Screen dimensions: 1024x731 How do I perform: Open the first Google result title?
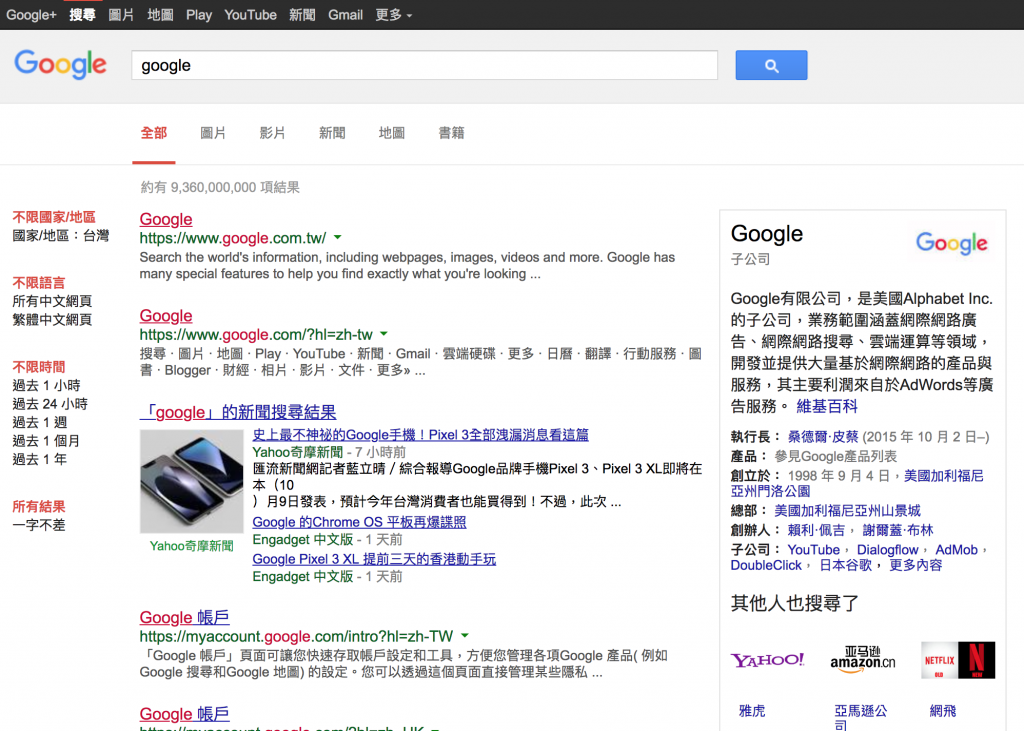[166, 219]
